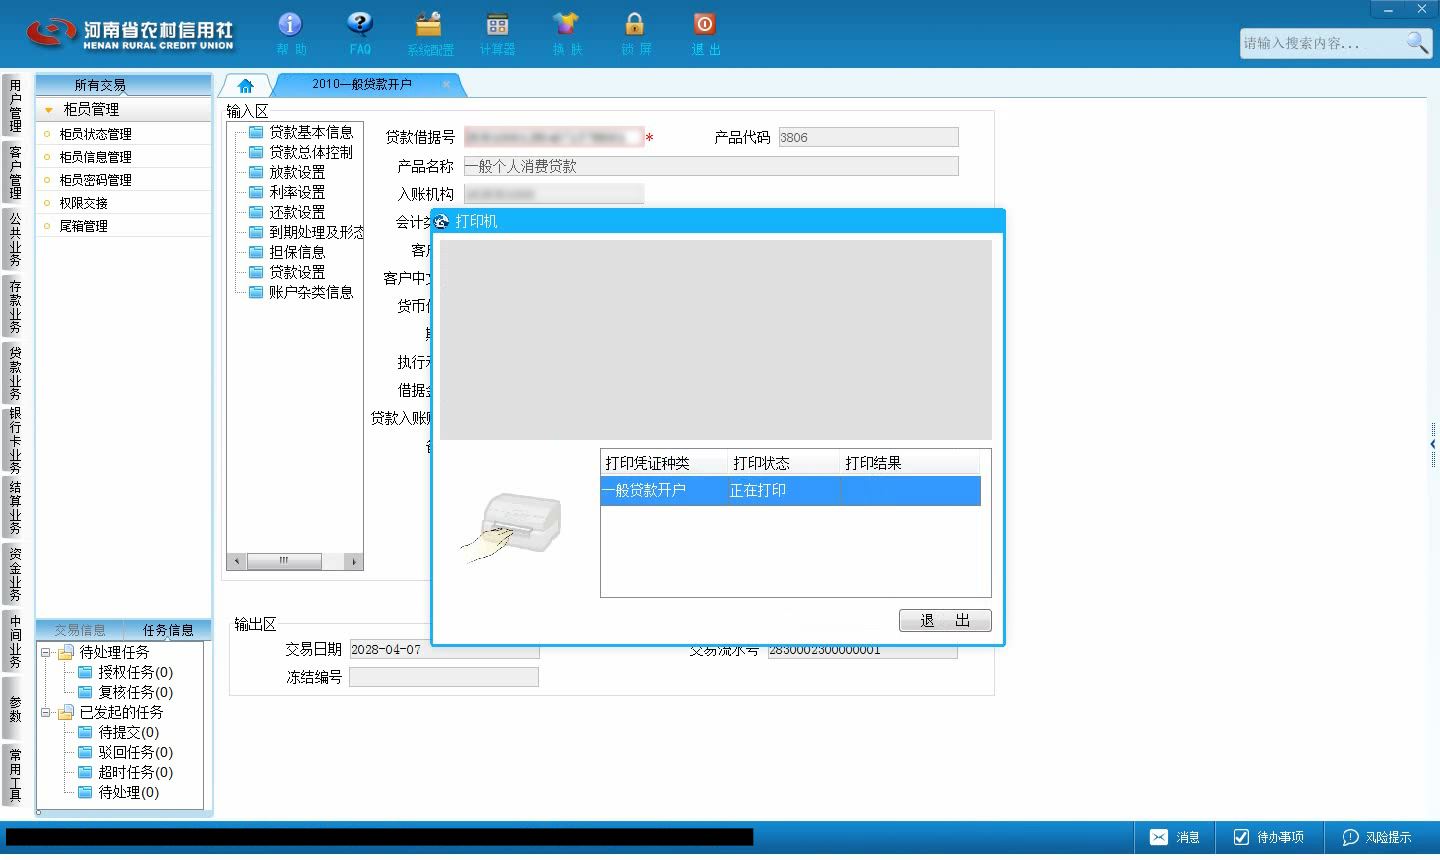The height and width of the screenshot is (860, 1440).
Task: Open the 客户管理 side tab
Action: (15, 172)
